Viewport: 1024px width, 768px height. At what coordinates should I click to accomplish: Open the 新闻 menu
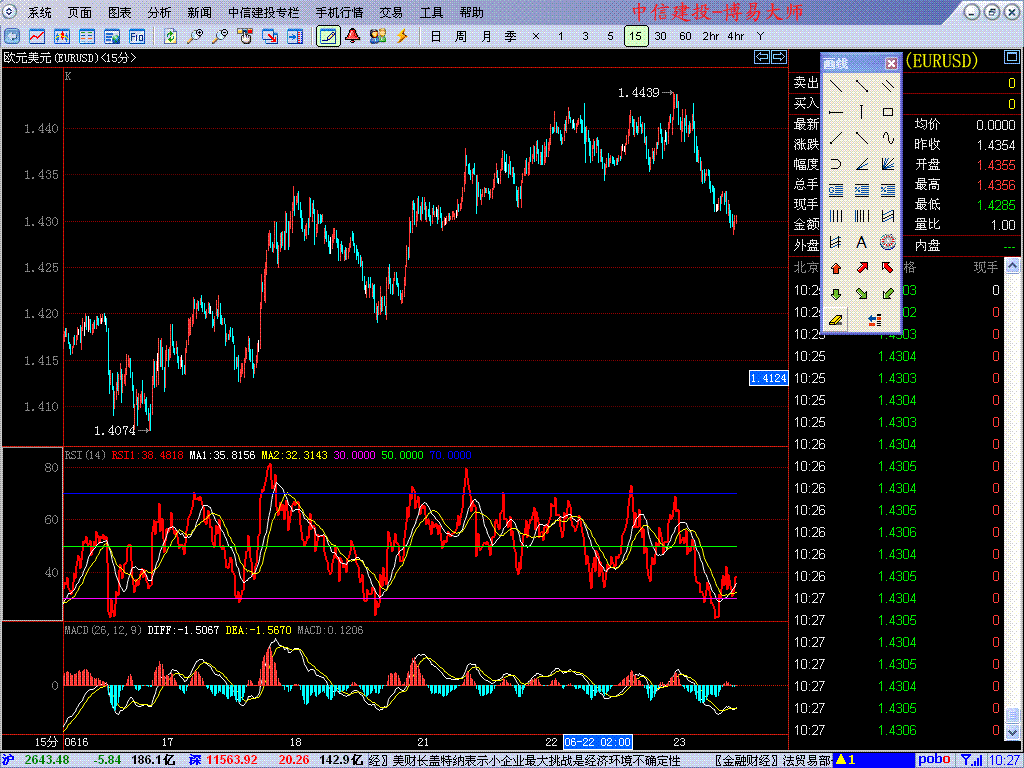[199, 12]
